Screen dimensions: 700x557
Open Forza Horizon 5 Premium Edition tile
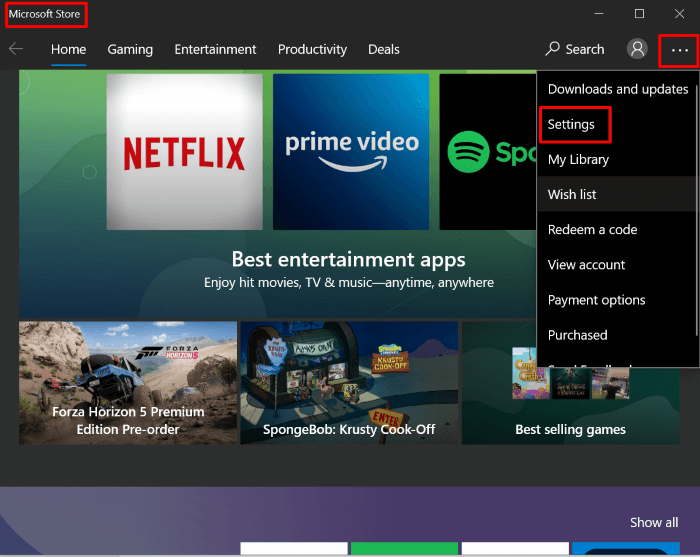(128, 382)
